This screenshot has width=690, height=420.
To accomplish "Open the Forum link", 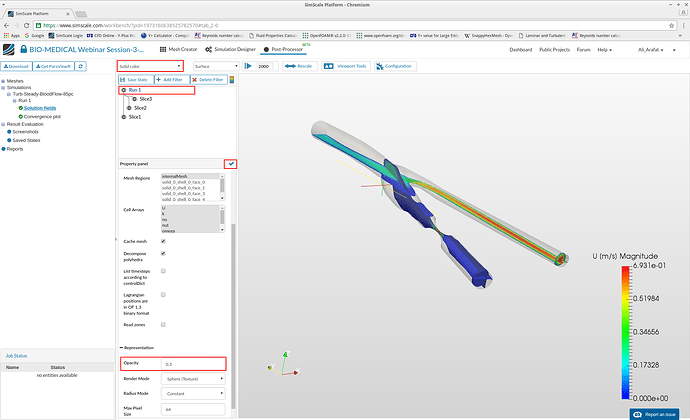I will click(x=584, y=50).
